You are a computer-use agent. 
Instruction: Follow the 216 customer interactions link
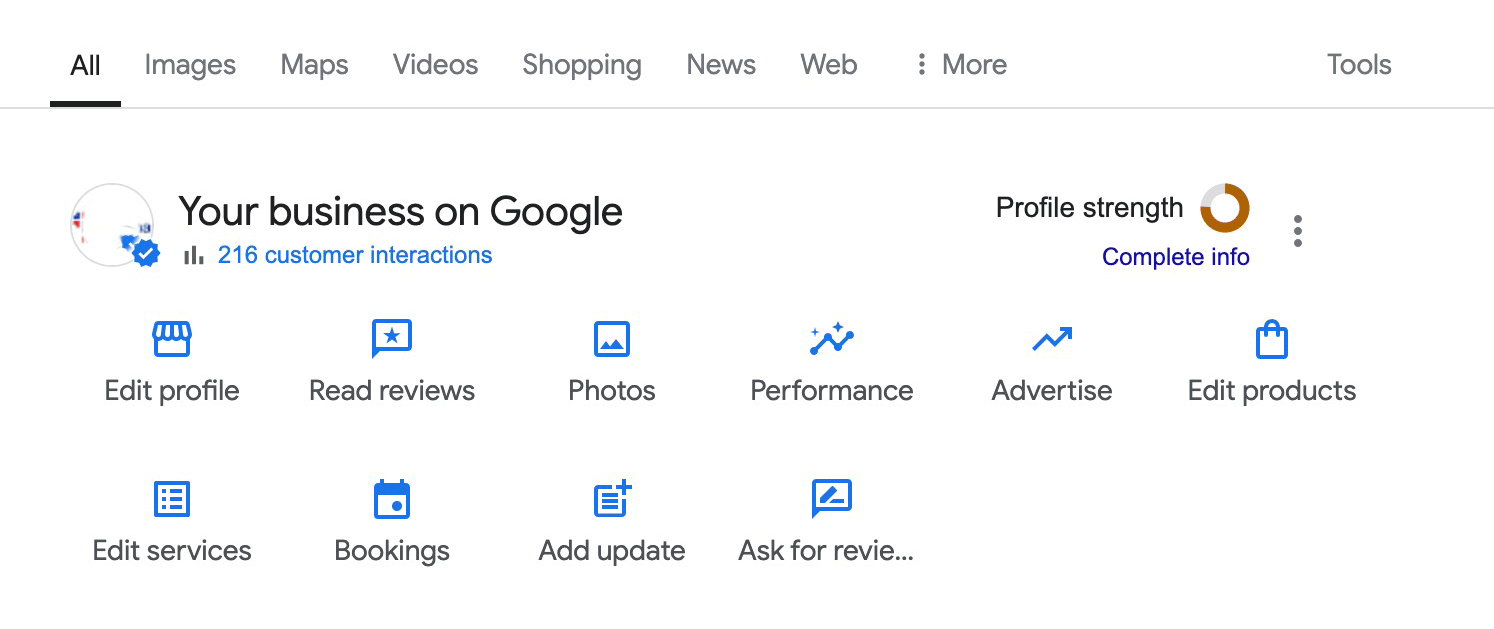click(x=355, y=255)
